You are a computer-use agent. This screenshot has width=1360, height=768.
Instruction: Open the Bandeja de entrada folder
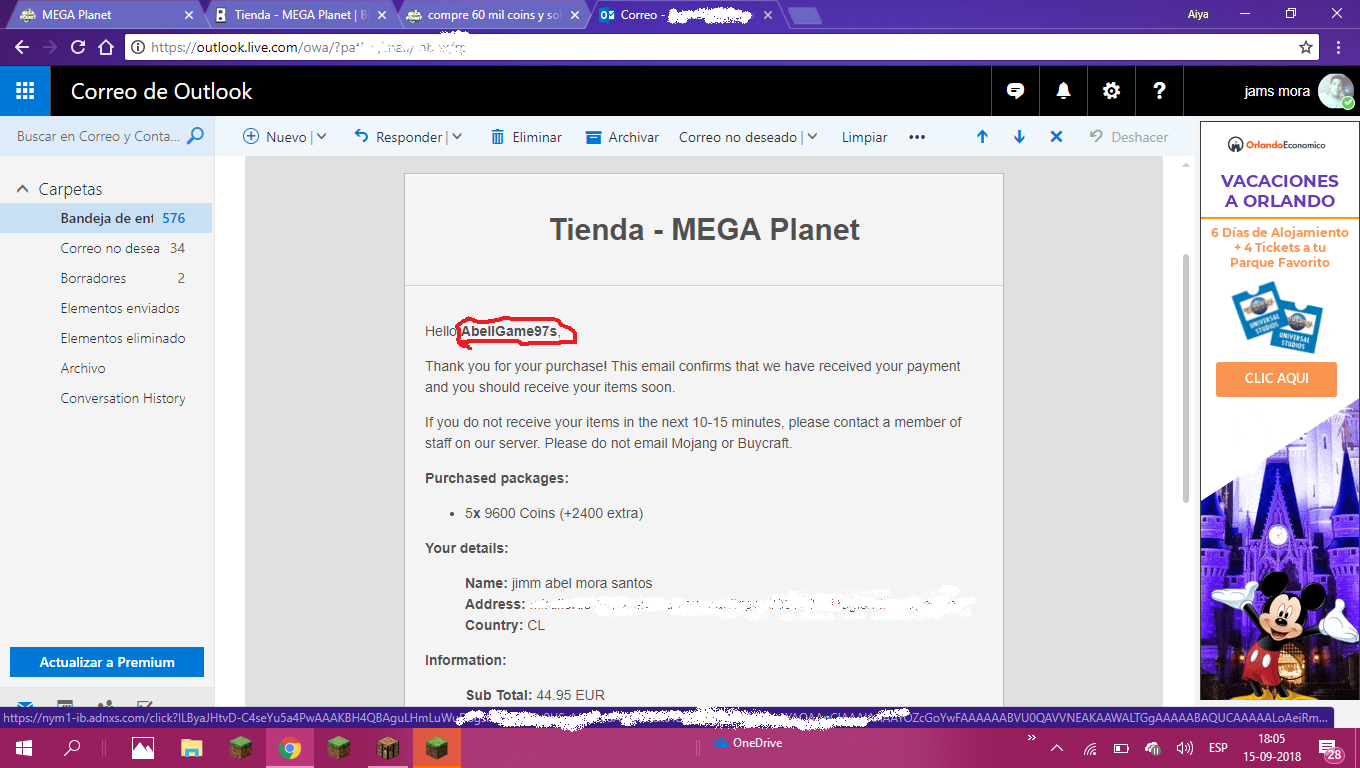click(106, 218)
